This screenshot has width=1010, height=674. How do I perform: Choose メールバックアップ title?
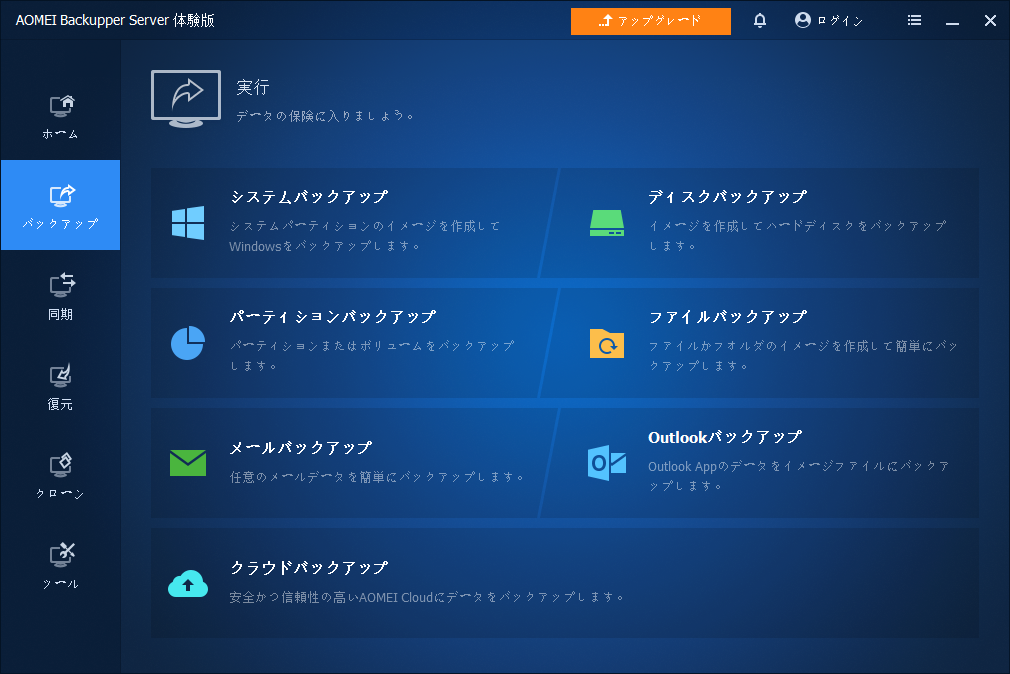[301, 448]
